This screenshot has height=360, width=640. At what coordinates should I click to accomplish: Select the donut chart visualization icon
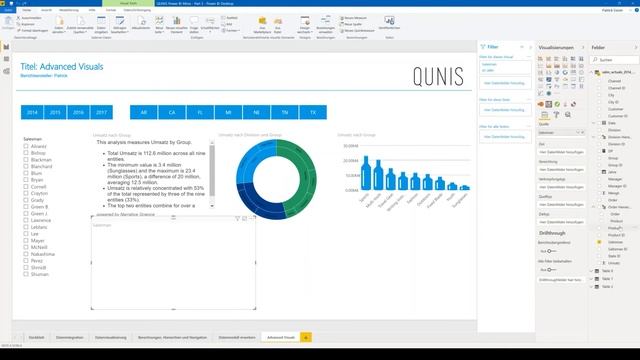pos(565,72)
